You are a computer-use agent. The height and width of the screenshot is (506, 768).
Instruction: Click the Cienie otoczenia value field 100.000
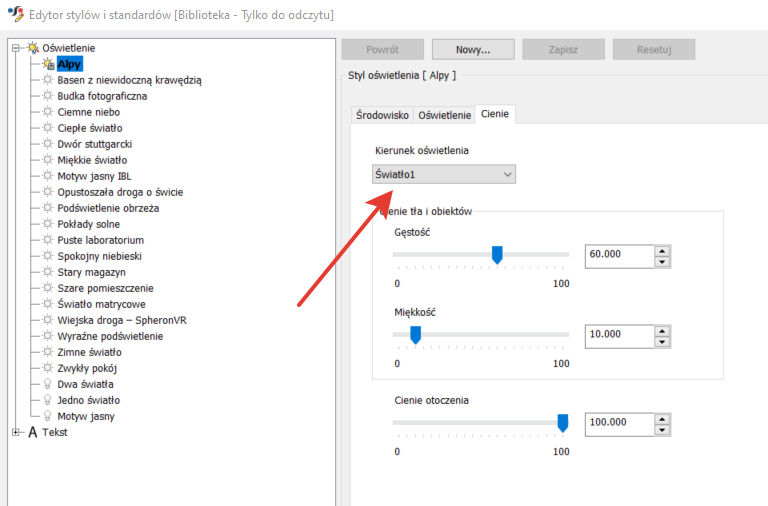coord(620,424)
